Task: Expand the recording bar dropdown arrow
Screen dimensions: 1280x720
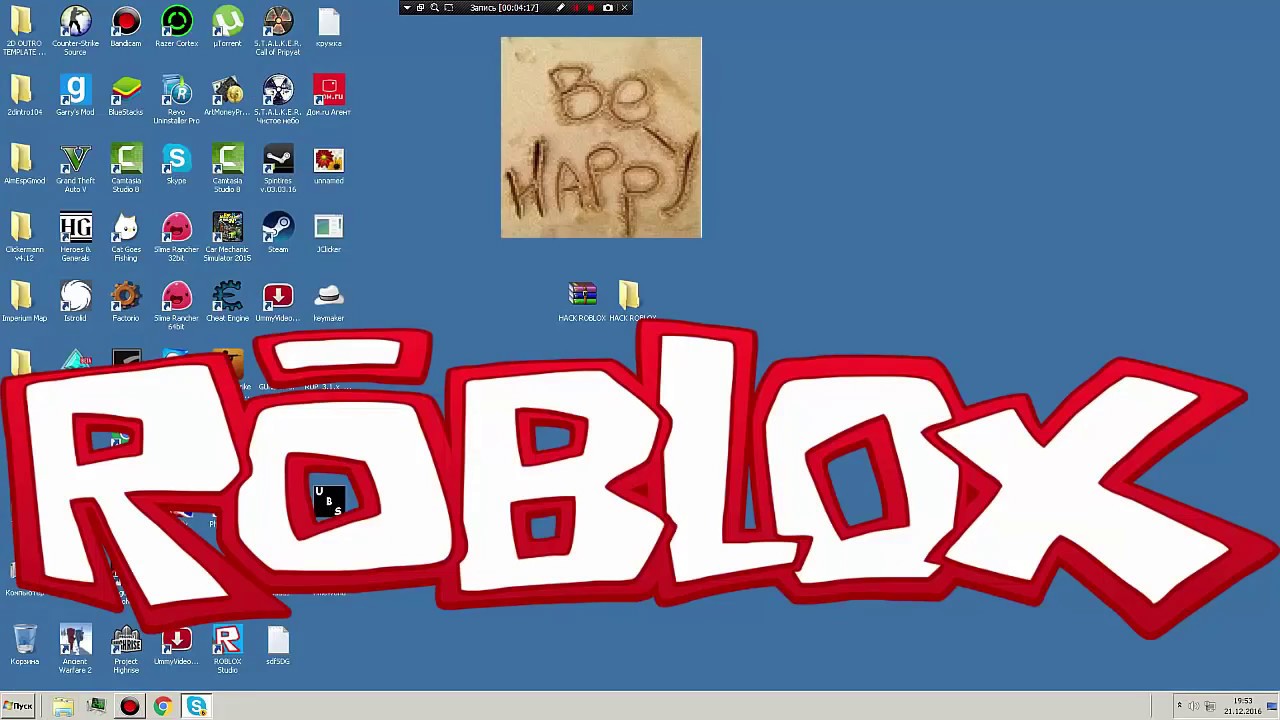Action: click(407, 8)
